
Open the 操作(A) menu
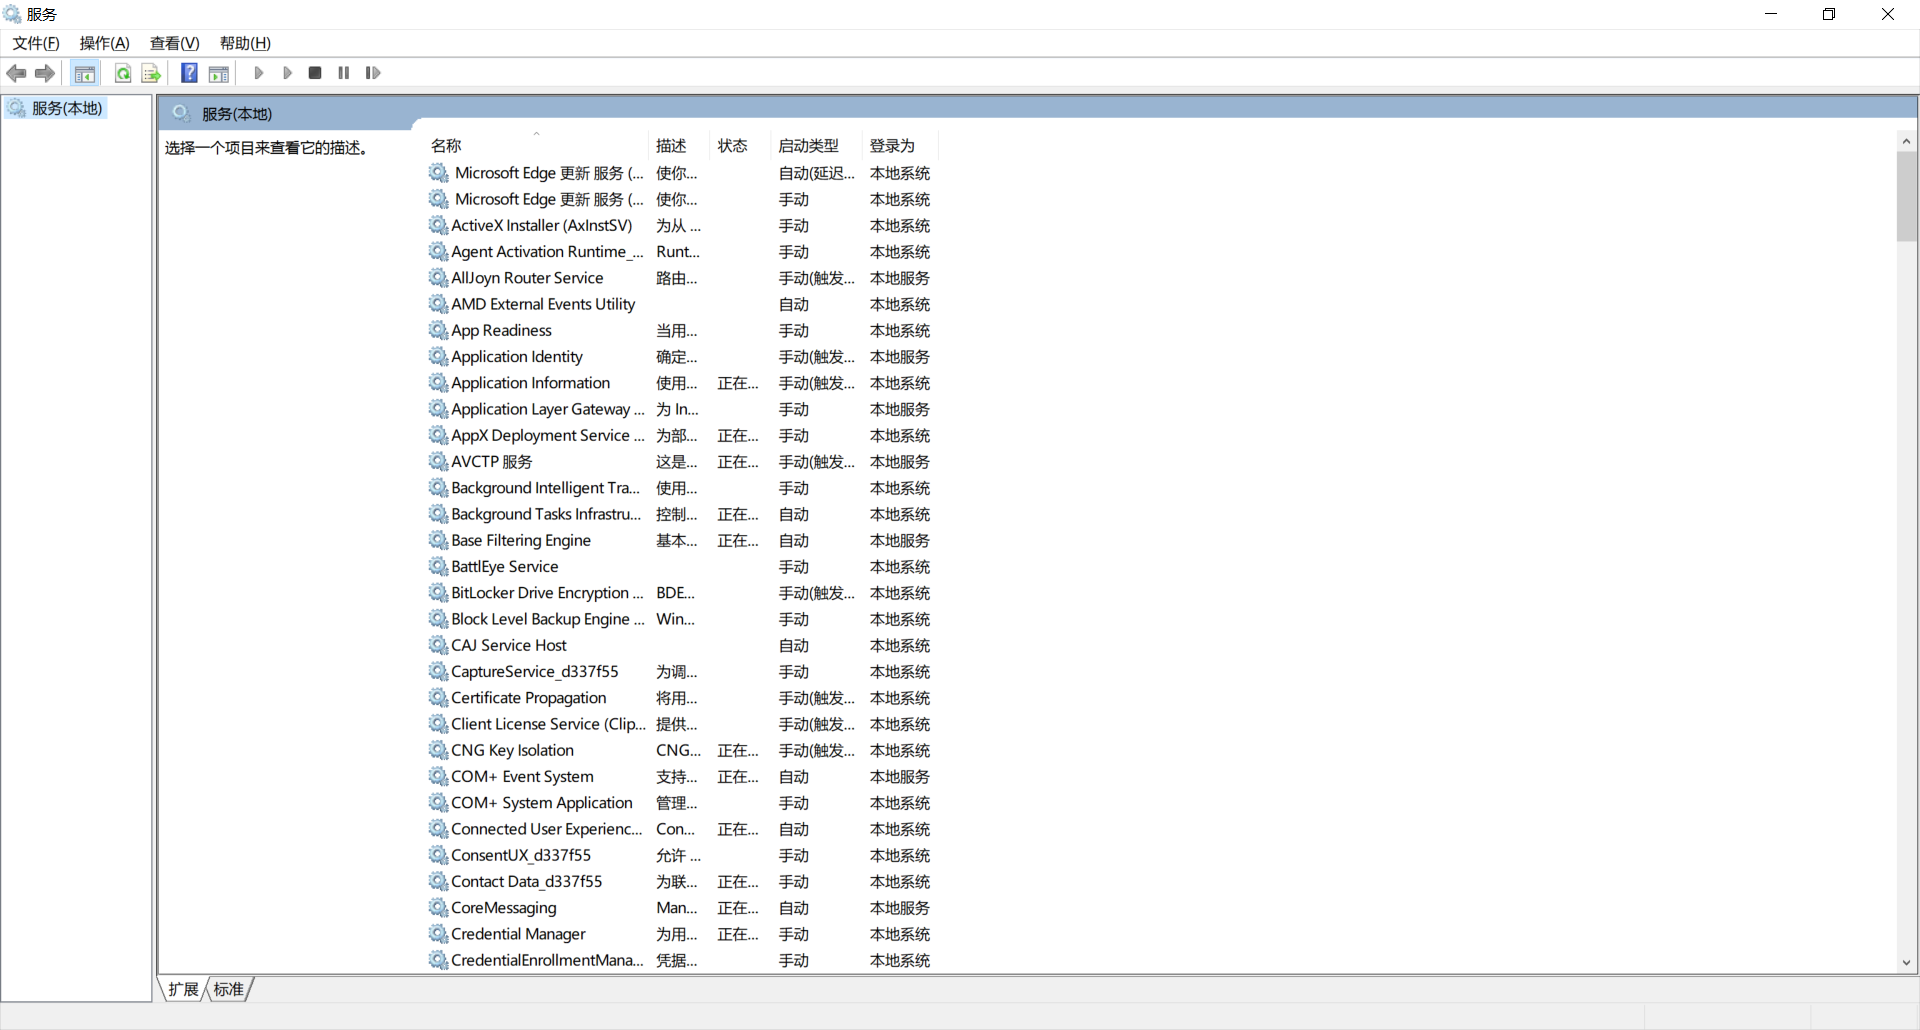[x=104, y=43]
